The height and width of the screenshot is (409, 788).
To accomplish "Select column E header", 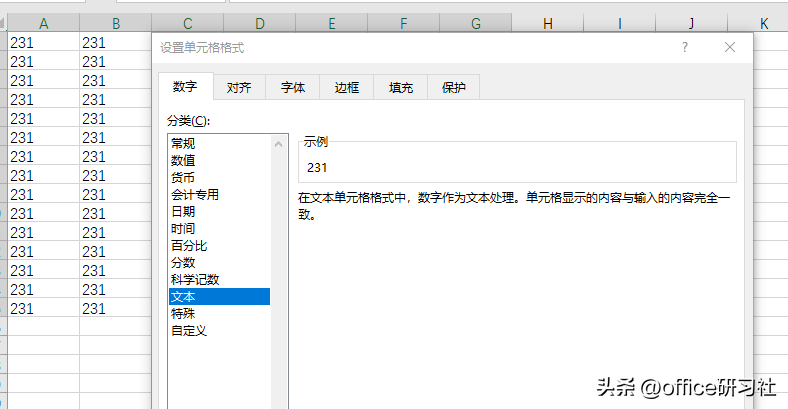I will tap(332, 23).
